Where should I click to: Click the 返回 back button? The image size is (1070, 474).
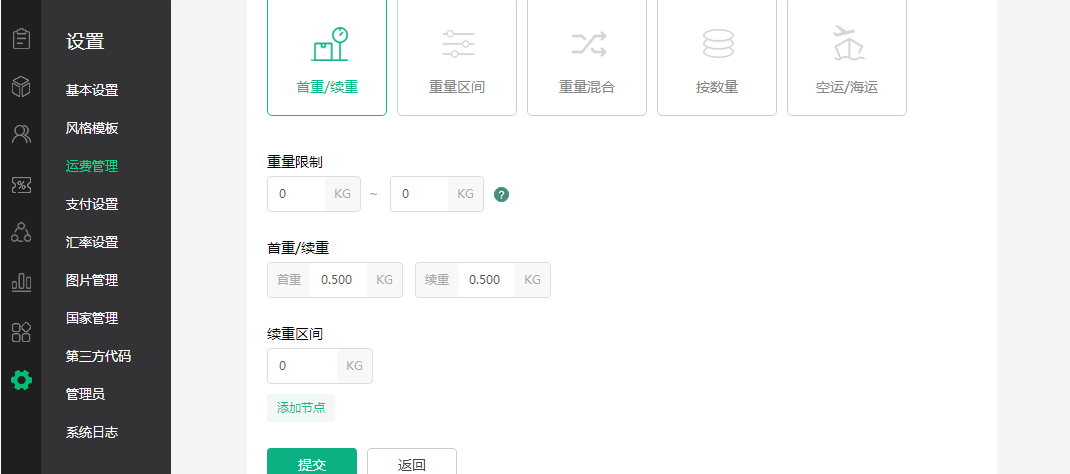[412, 463]
